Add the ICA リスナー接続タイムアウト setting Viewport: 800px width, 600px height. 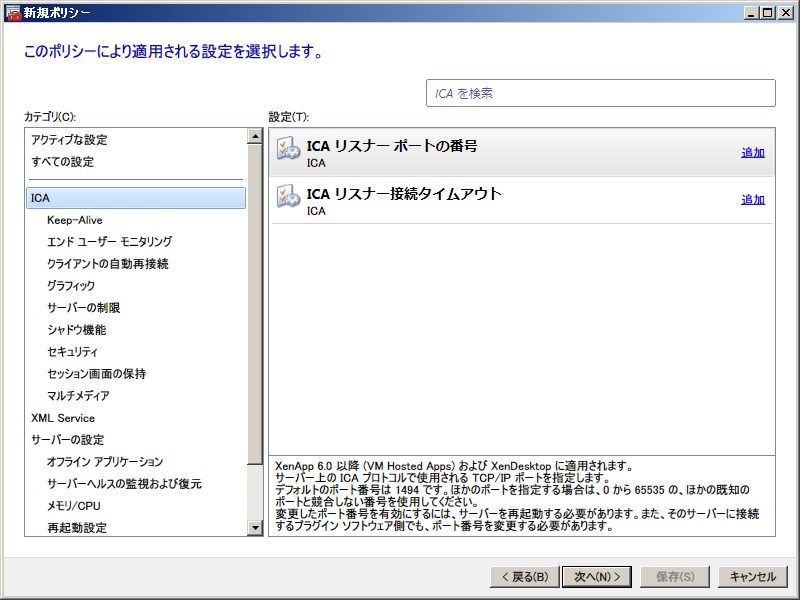(x=752, y=200)
